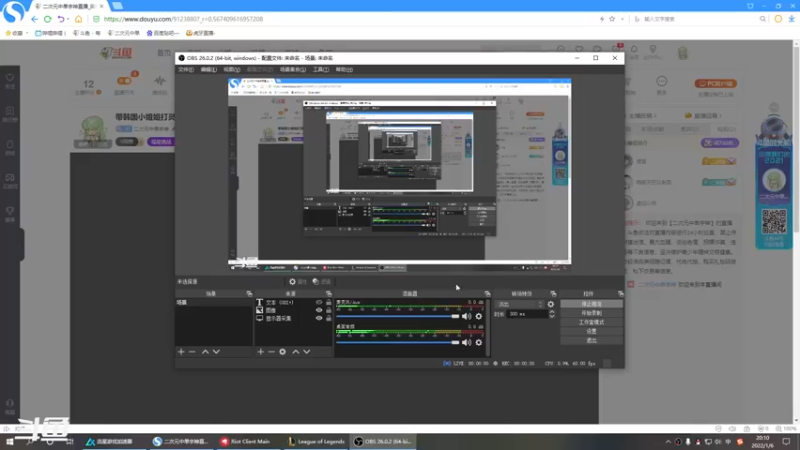800x450 pixels.
Task: Click the transition duration 300 ms field
Action: [x=527, y=314]
